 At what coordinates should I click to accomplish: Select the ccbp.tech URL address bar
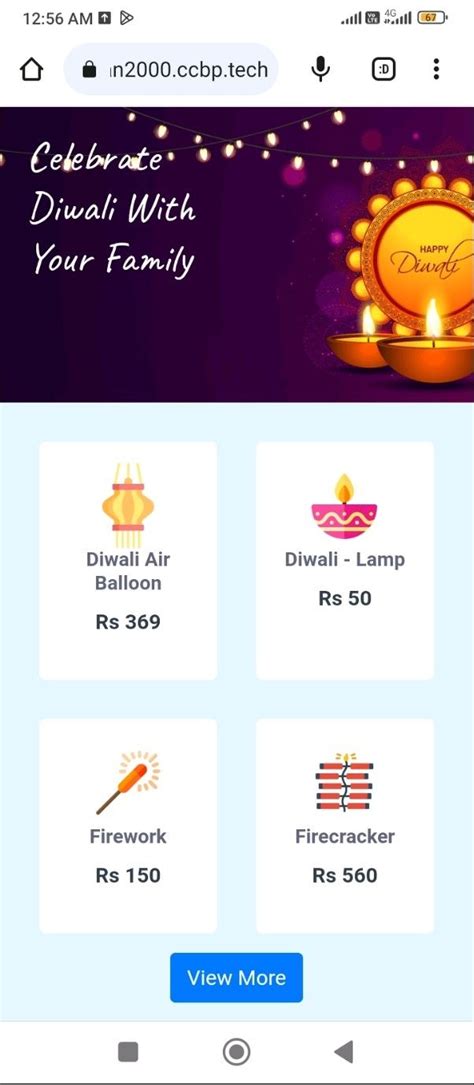170,69
